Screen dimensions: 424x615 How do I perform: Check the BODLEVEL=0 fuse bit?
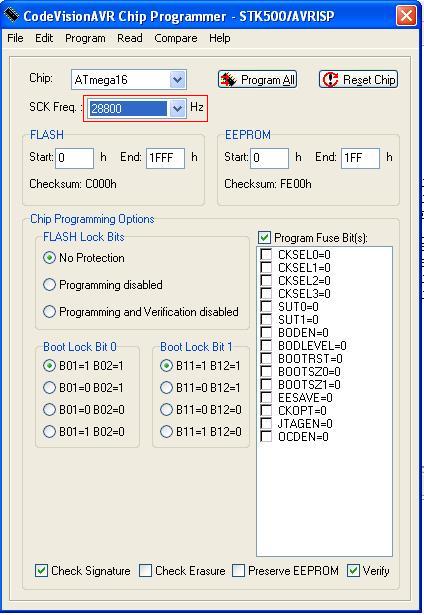pyautogui.click(x=266, y=346)
